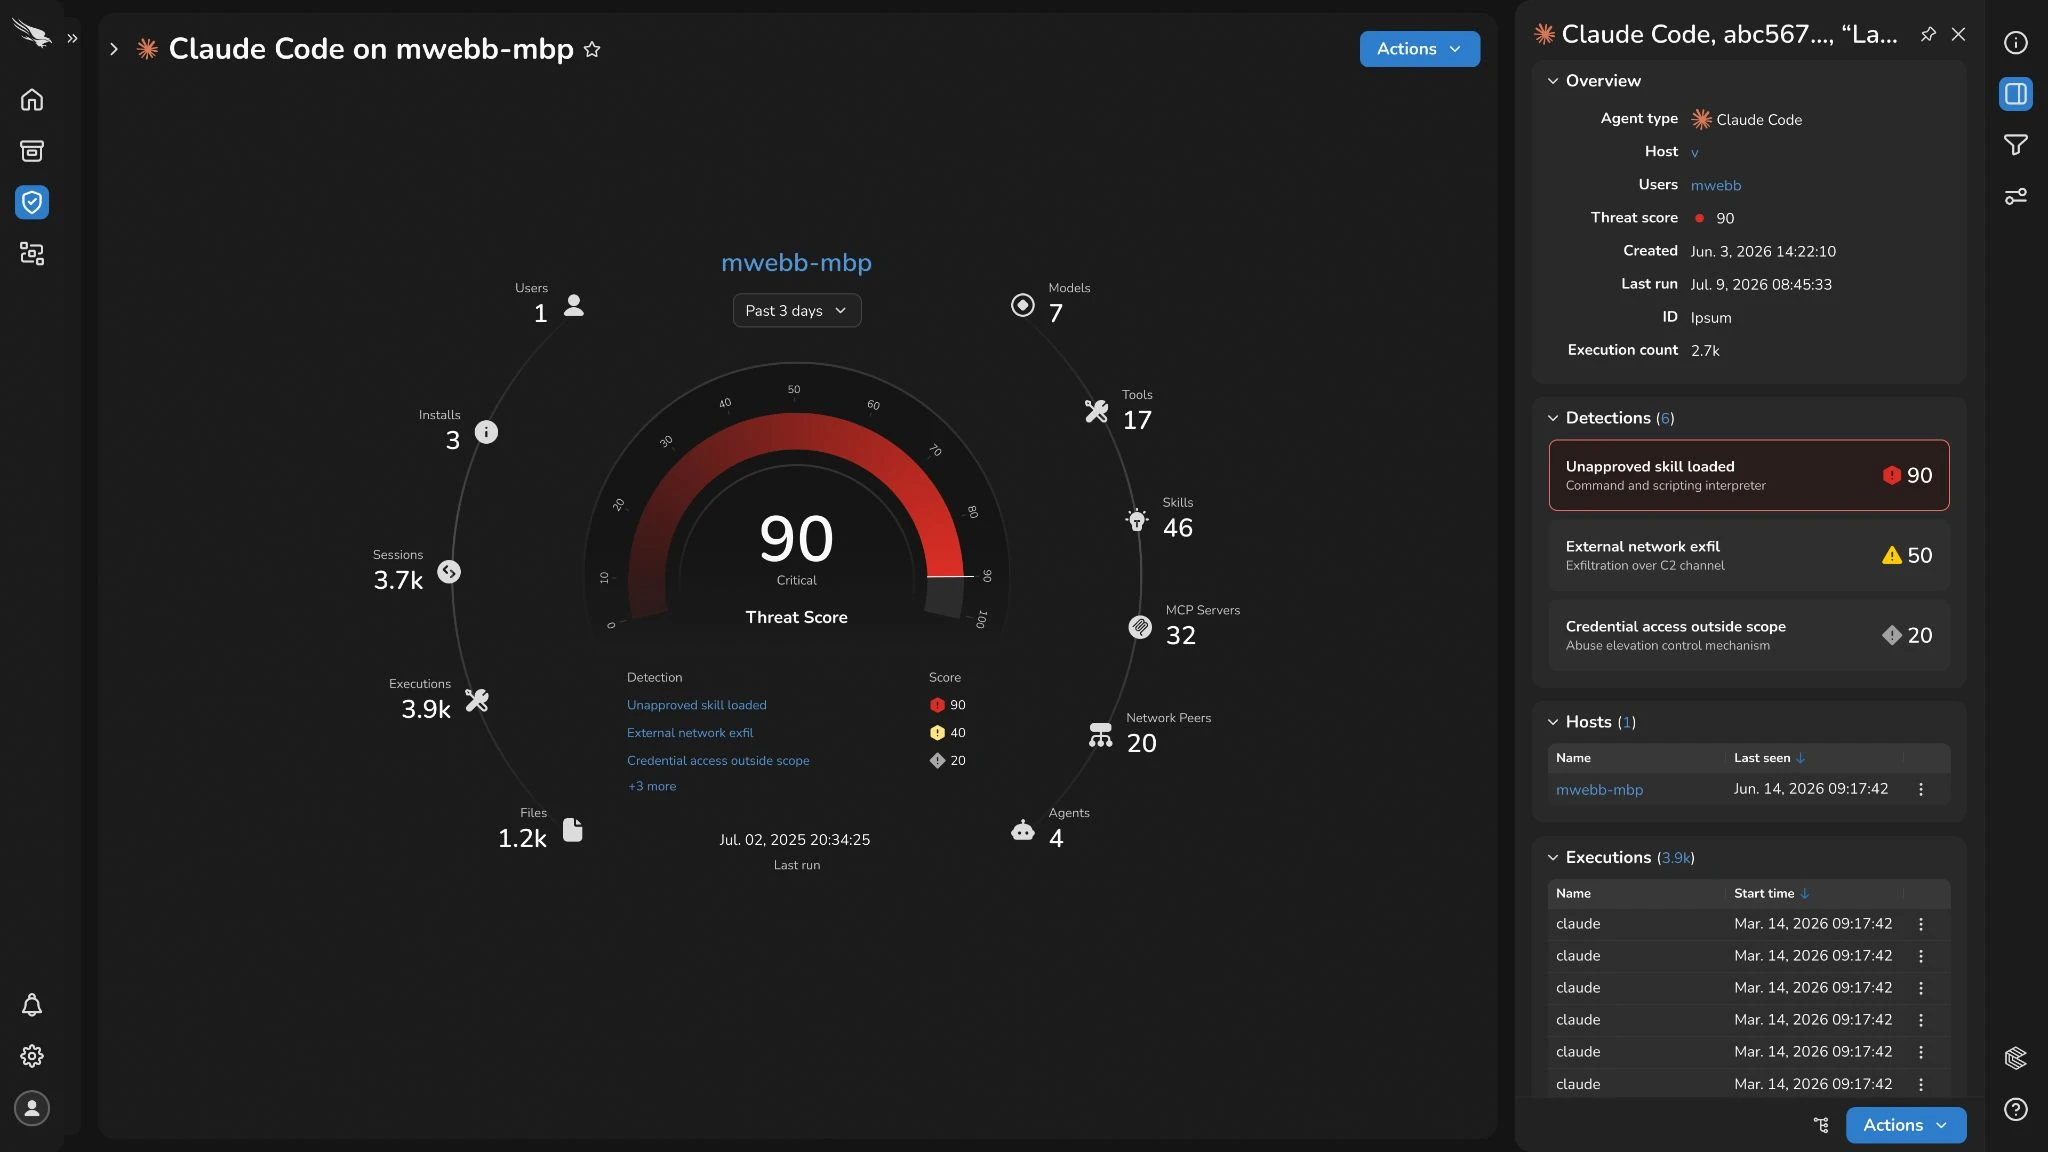Click the Sessions node icon
The width and height of the screenshot is (2048, 1152).
point(449,572)
